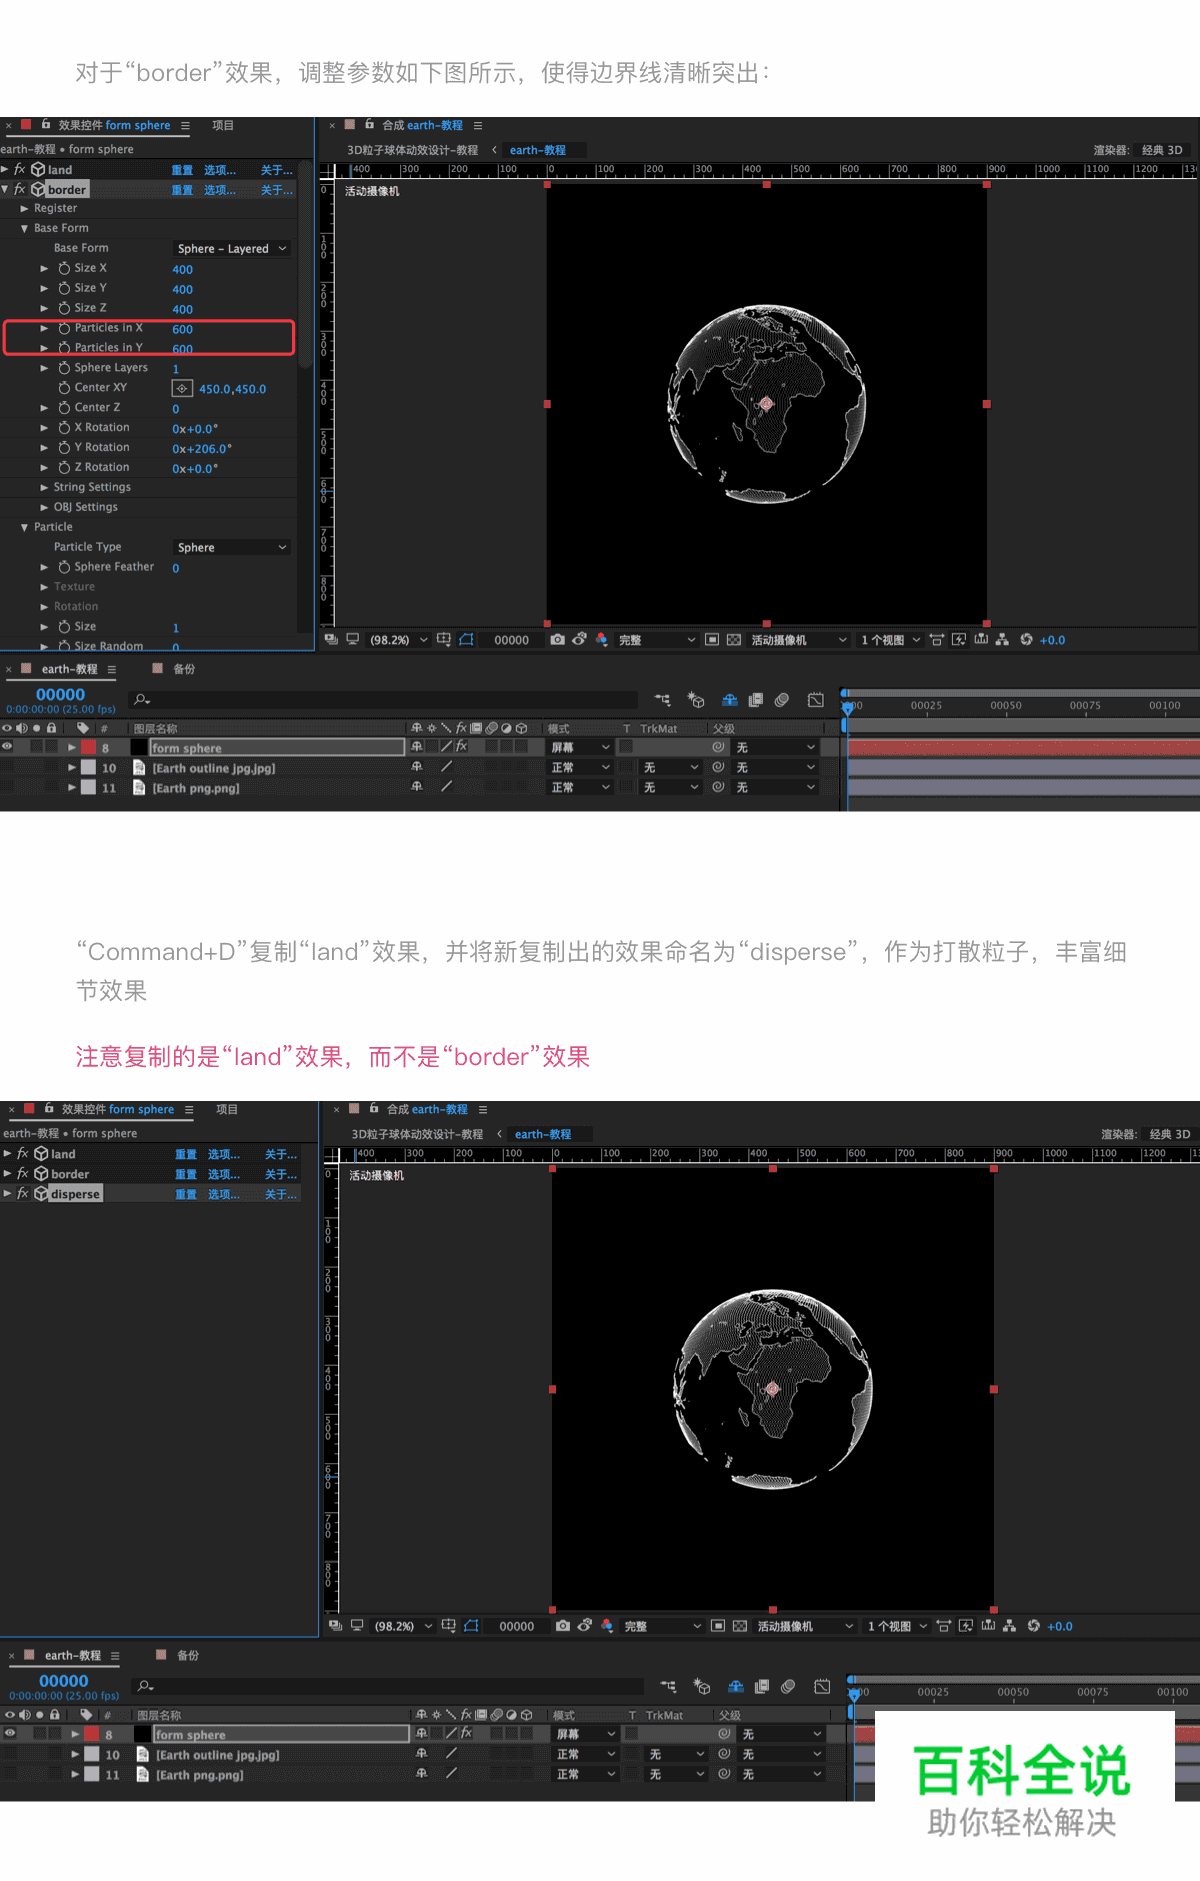Image resolution: width=1200 pixels, height=1881 pixels.
Task: Click the Sphere Feather stopwatch icon
Action: click(64, 567)
